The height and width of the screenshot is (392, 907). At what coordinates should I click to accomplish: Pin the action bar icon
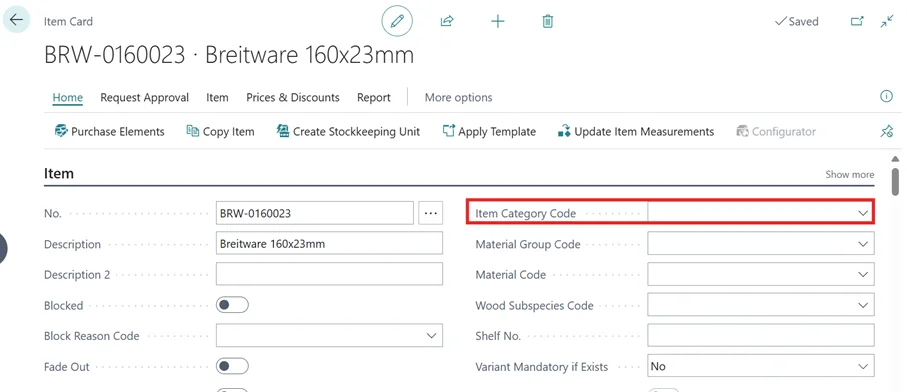pos(886,132)
